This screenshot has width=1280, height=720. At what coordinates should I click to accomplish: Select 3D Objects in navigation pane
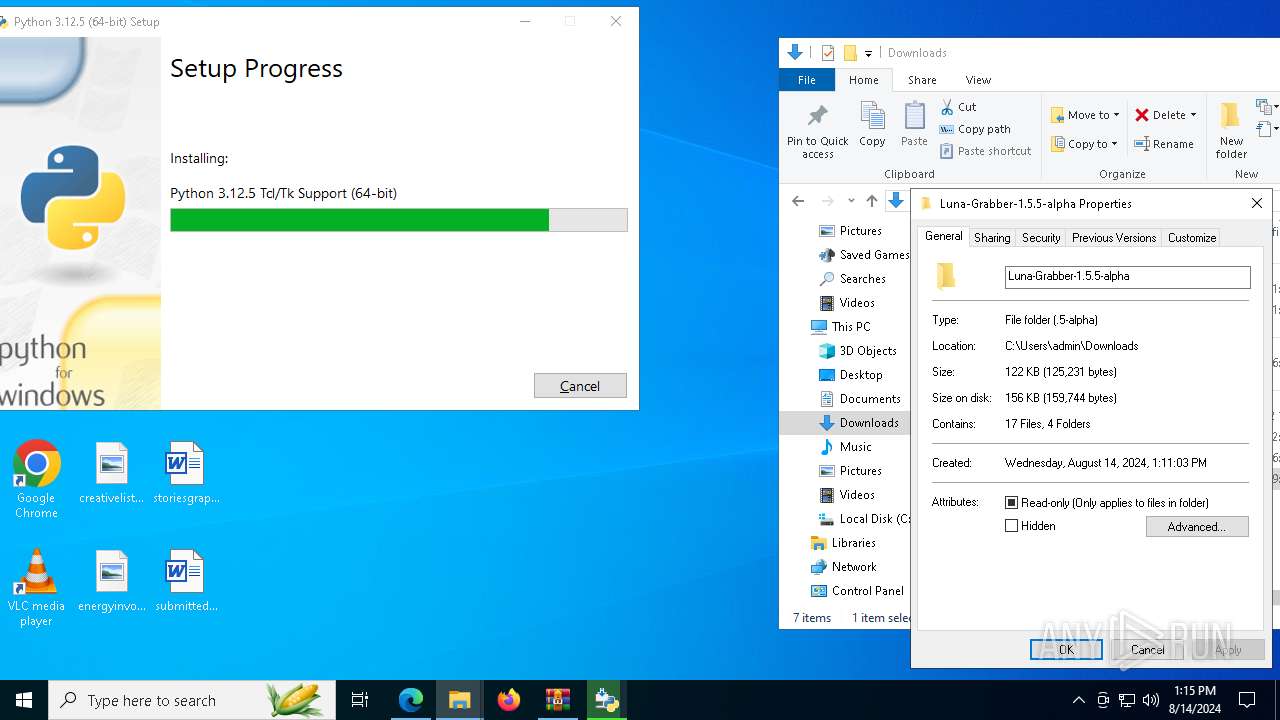click(857, 351)
